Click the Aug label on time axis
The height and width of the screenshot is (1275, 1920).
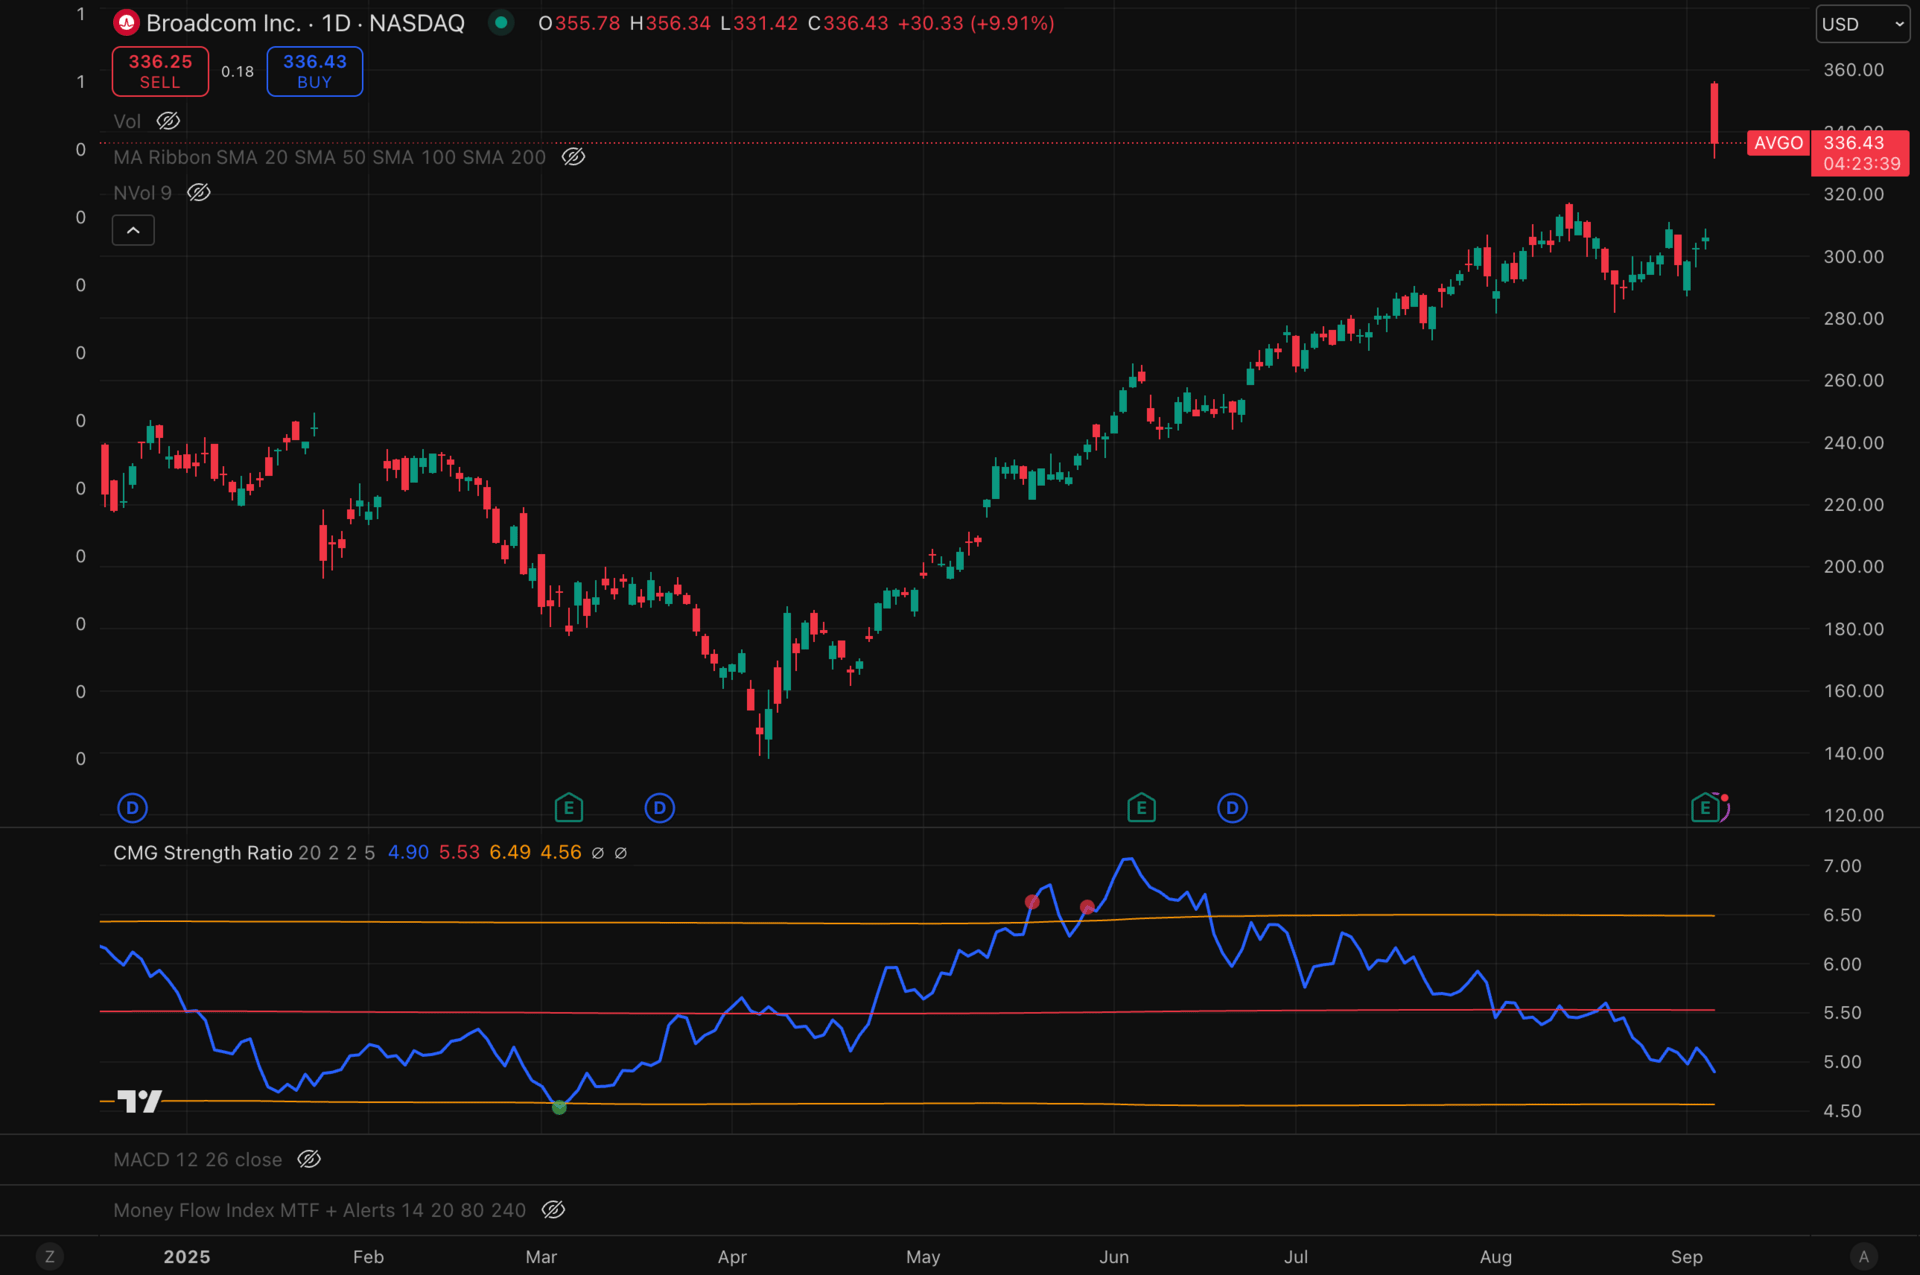(x=1496, y=1257)
